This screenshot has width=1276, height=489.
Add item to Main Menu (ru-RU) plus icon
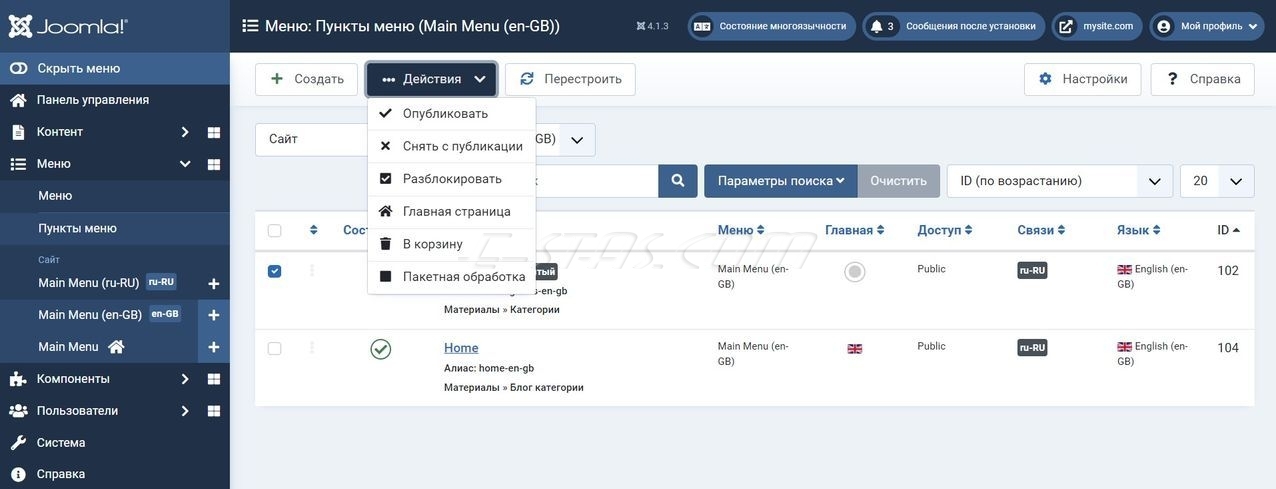pyautogui.click(x=214, y=284)
